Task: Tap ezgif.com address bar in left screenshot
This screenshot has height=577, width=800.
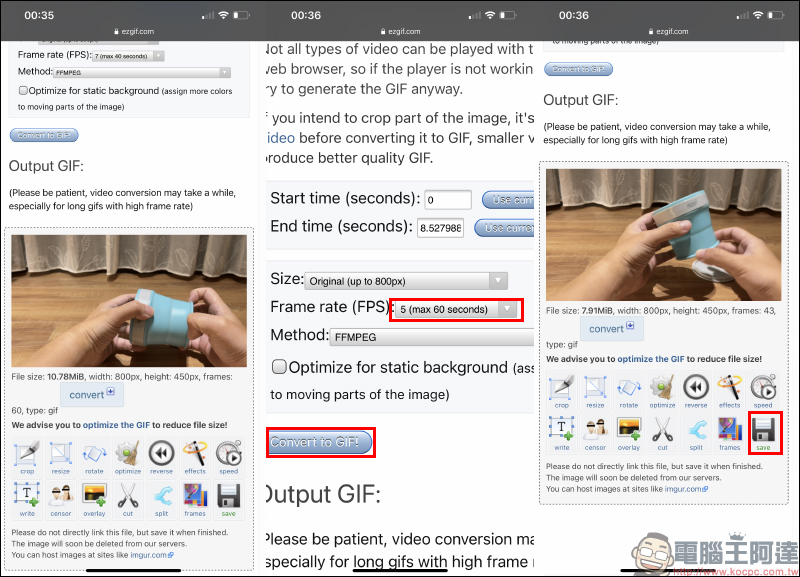Action: pos(134,31)
